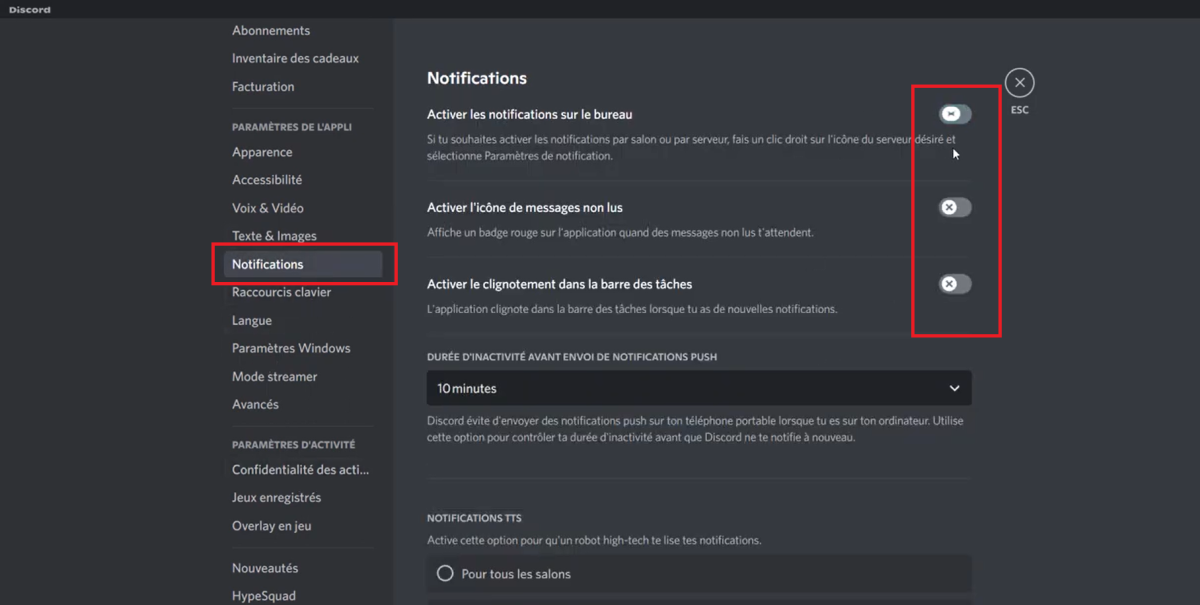Click the "PARAMÈTRES D'ACTIVITÉ" sidebar header
This screenshot has width=1200, height=605.
[x=293, y=444]
